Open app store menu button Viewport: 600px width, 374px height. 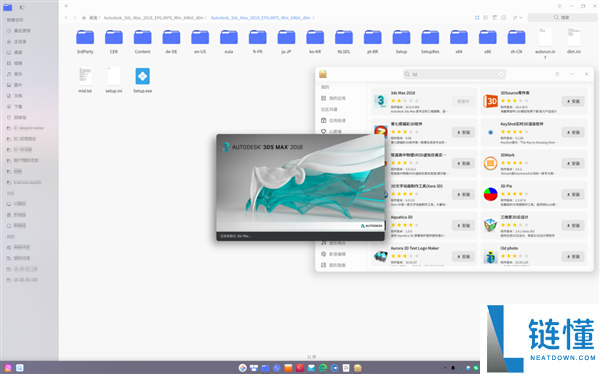(557, 74)
